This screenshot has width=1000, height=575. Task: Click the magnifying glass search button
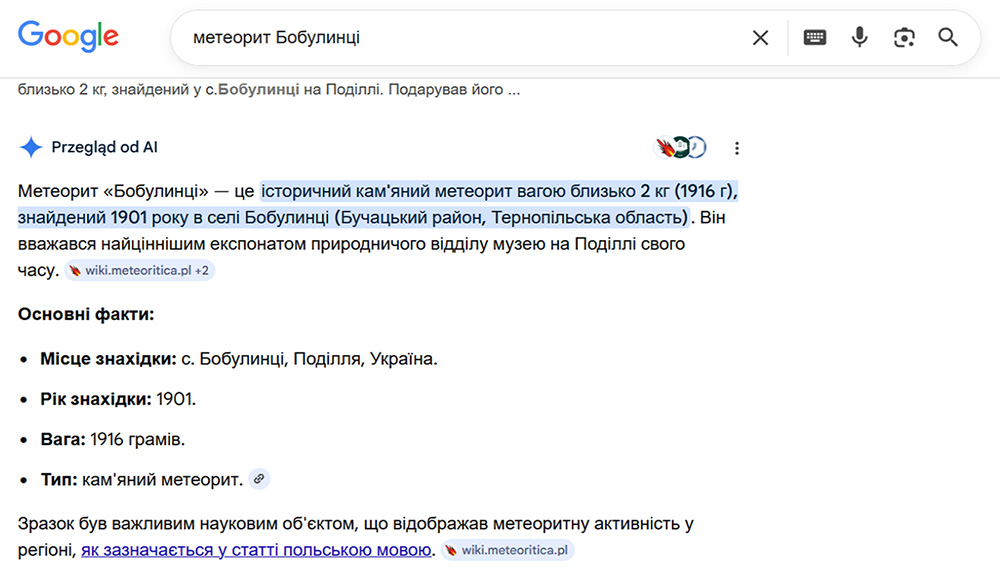pyautogui.click(x=948, y=38)
